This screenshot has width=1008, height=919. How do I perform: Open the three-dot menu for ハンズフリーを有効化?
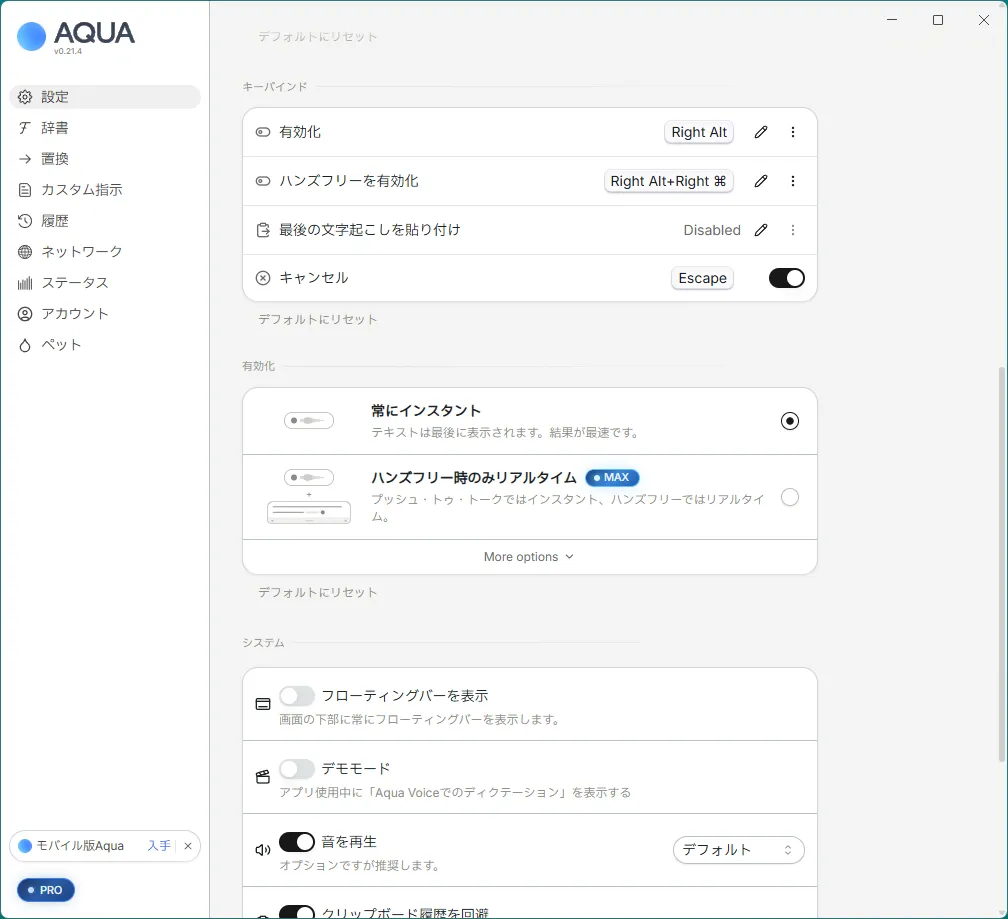[x=793, y=181]
